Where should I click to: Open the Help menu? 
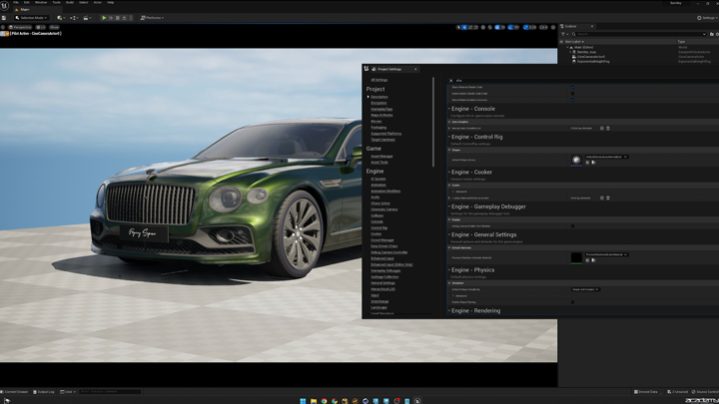click(111, 3)
